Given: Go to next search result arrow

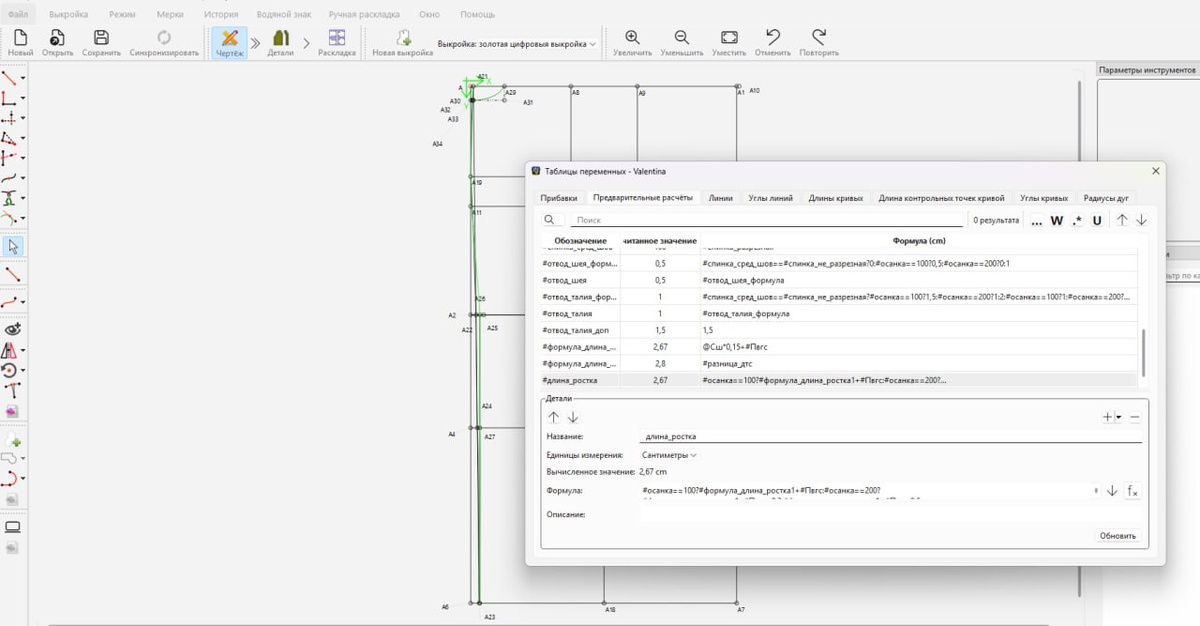Looking at the screenshot, I should click(x=1141, y=220).
